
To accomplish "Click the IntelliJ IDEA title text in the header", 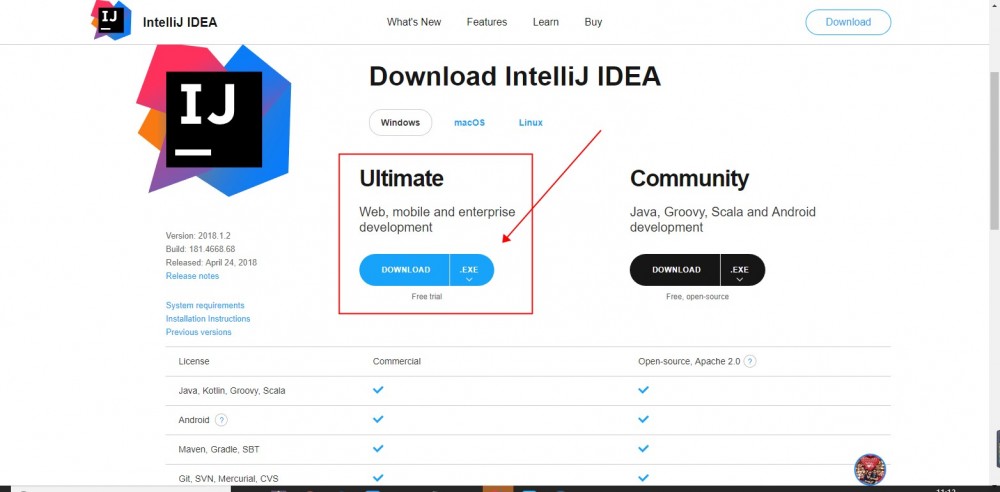I will [180, 22].
